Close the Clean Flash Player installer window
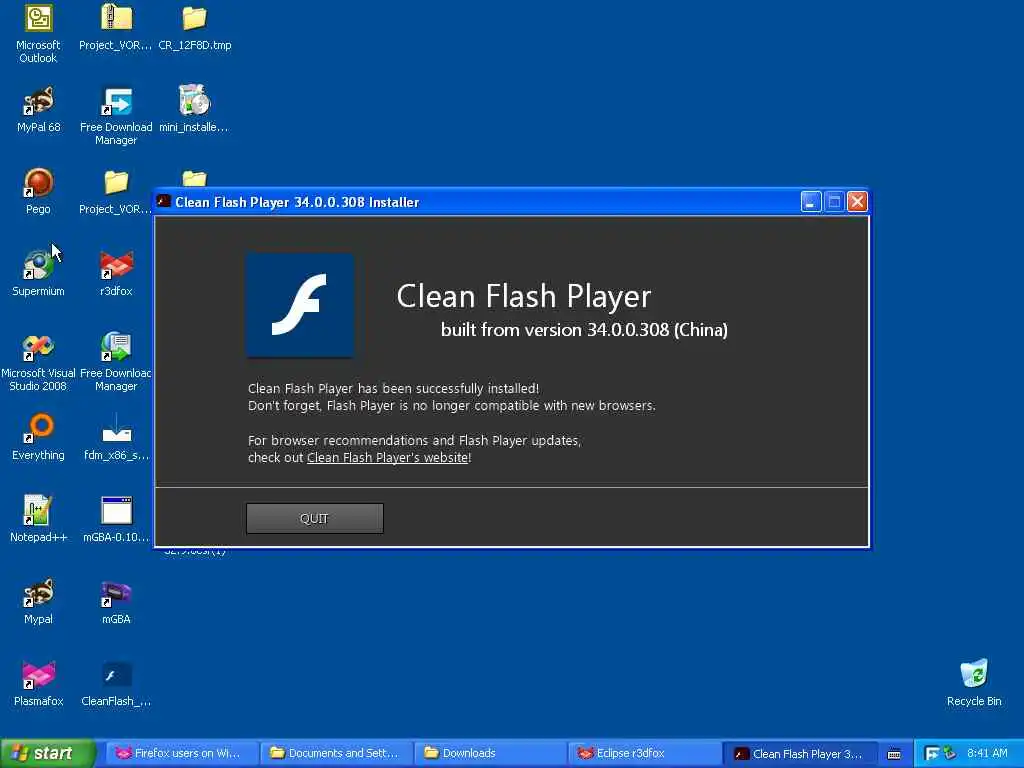 (857, 202)
